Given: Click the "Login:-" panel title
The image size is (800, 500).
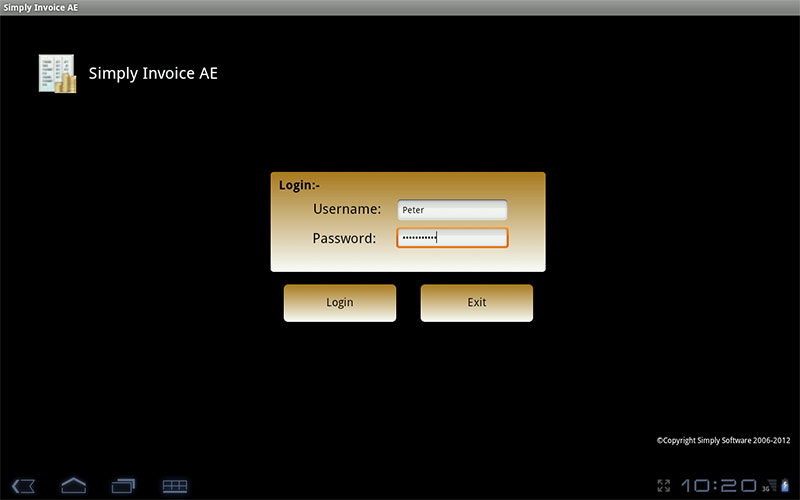Looking at the screenshot, I should [x=299, y=185].
